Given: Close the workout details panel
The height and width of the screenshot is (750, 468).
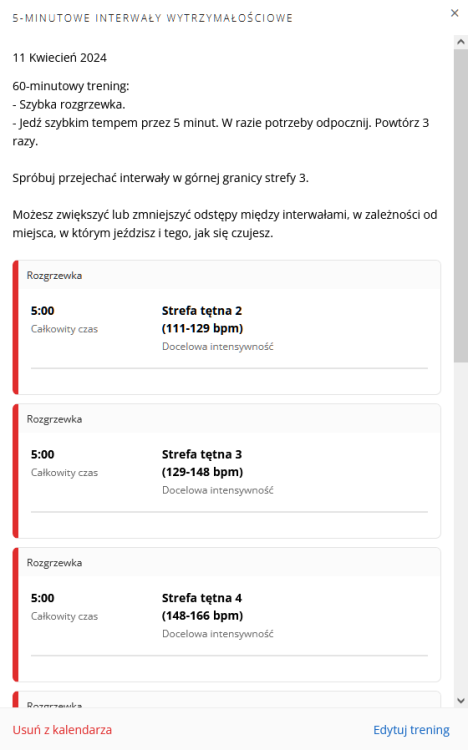Looking at the screenshot, I should coord(455,13).
